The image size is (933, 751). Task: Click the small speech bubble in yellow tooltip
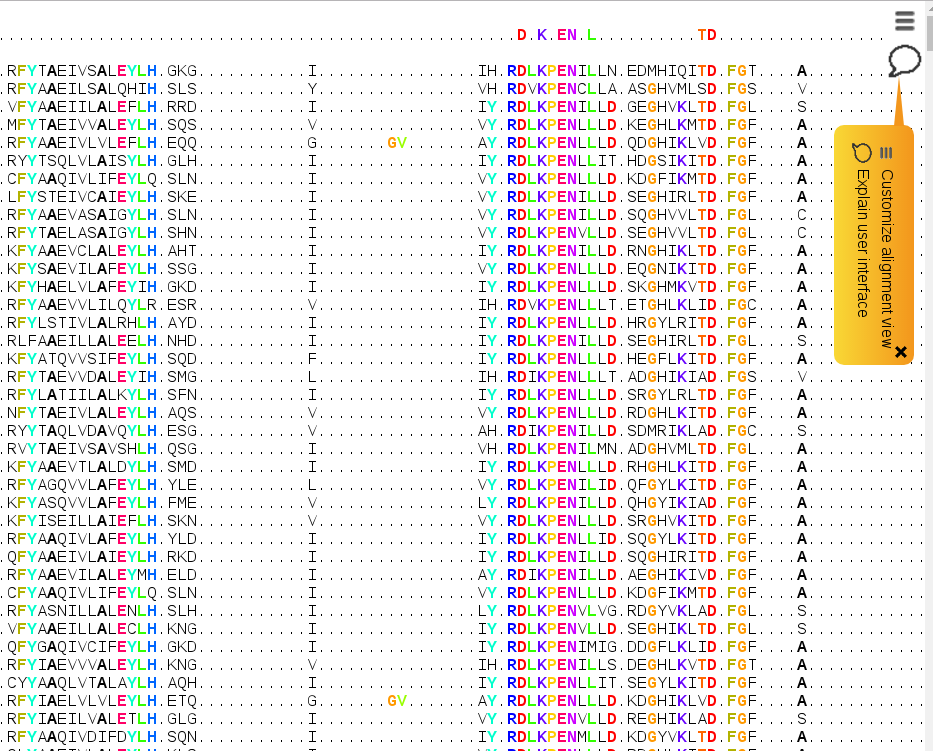tap(862, 153)
